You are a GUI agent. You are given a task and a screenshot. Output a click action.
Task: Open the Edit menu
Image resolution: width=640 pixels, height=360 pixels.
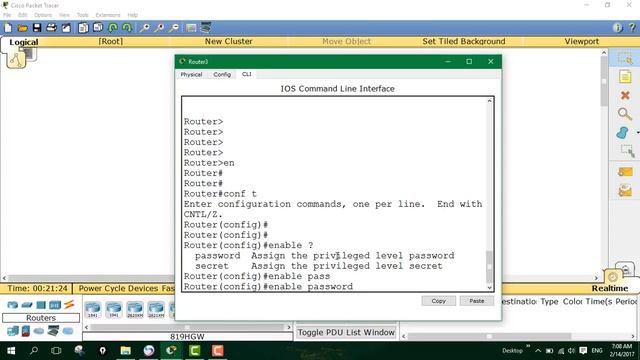pyautogui.click(x=22, y=15)
